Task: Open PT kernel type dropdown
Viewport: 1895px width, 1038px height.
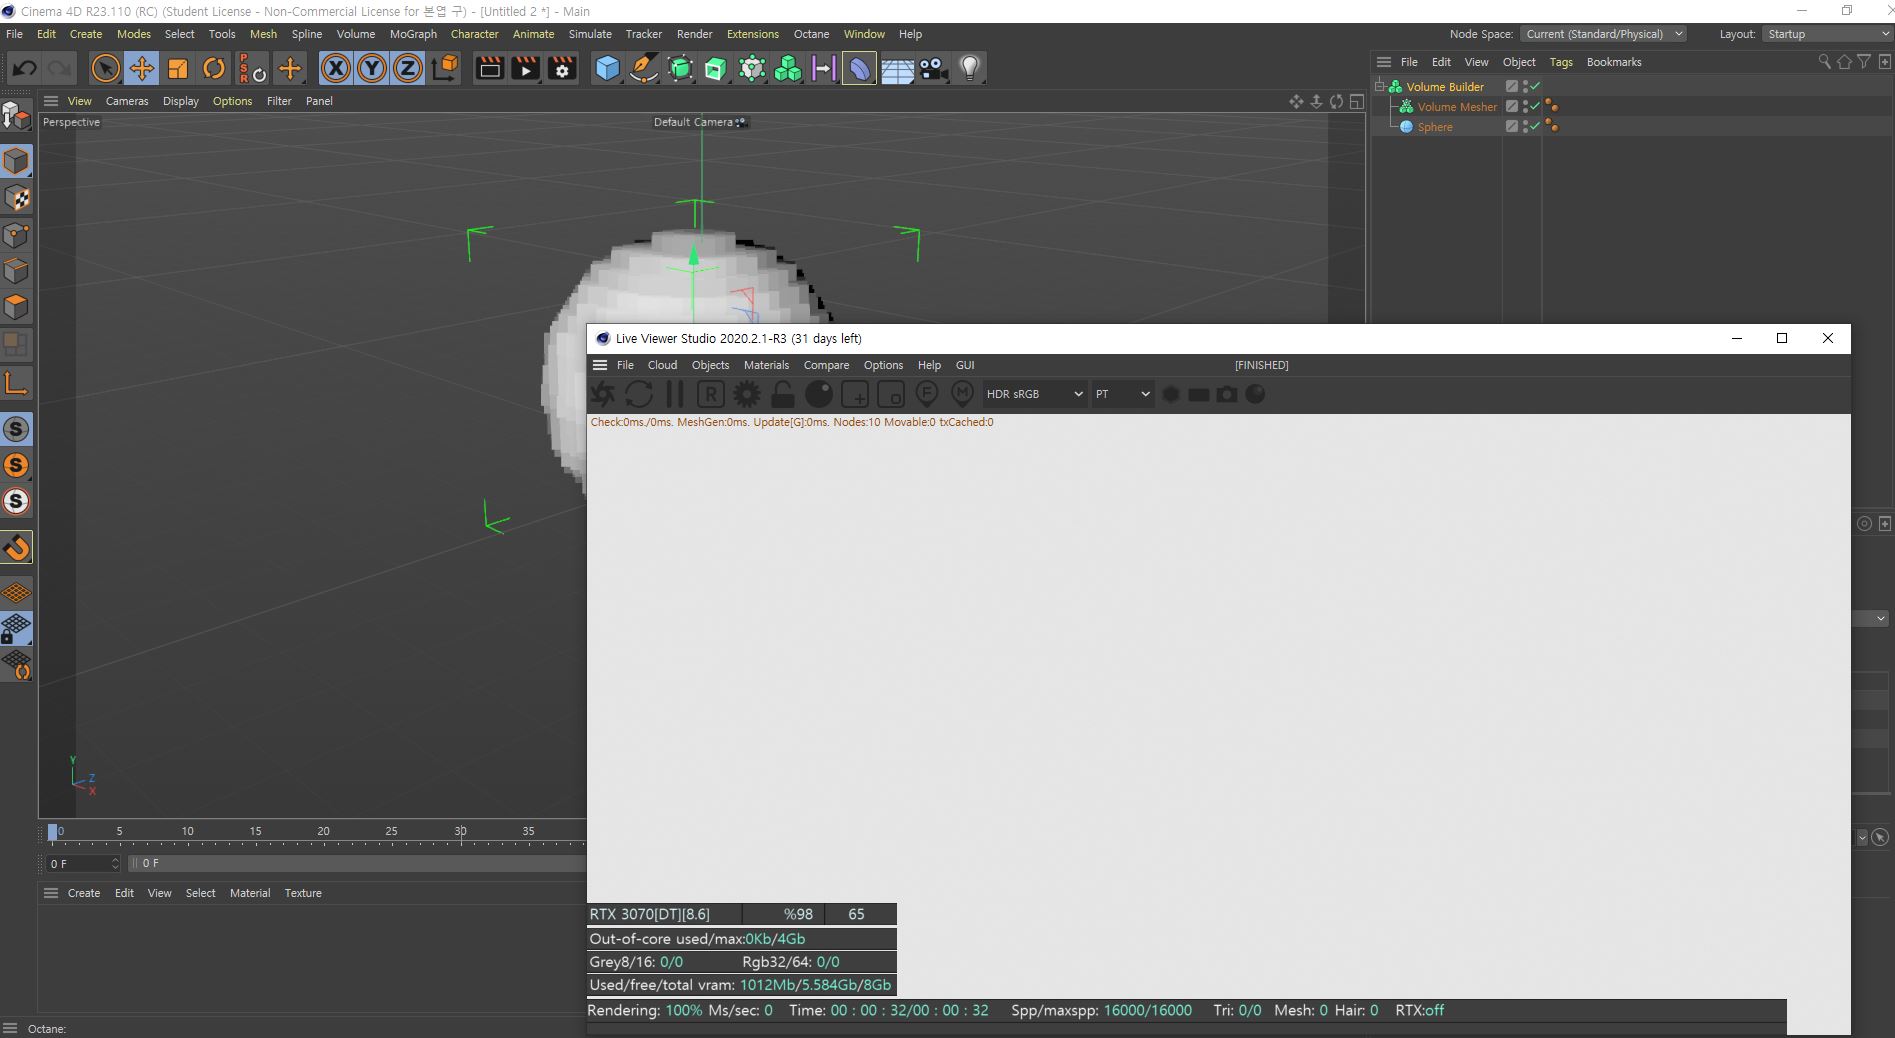Action: [x=1122, y=394]
